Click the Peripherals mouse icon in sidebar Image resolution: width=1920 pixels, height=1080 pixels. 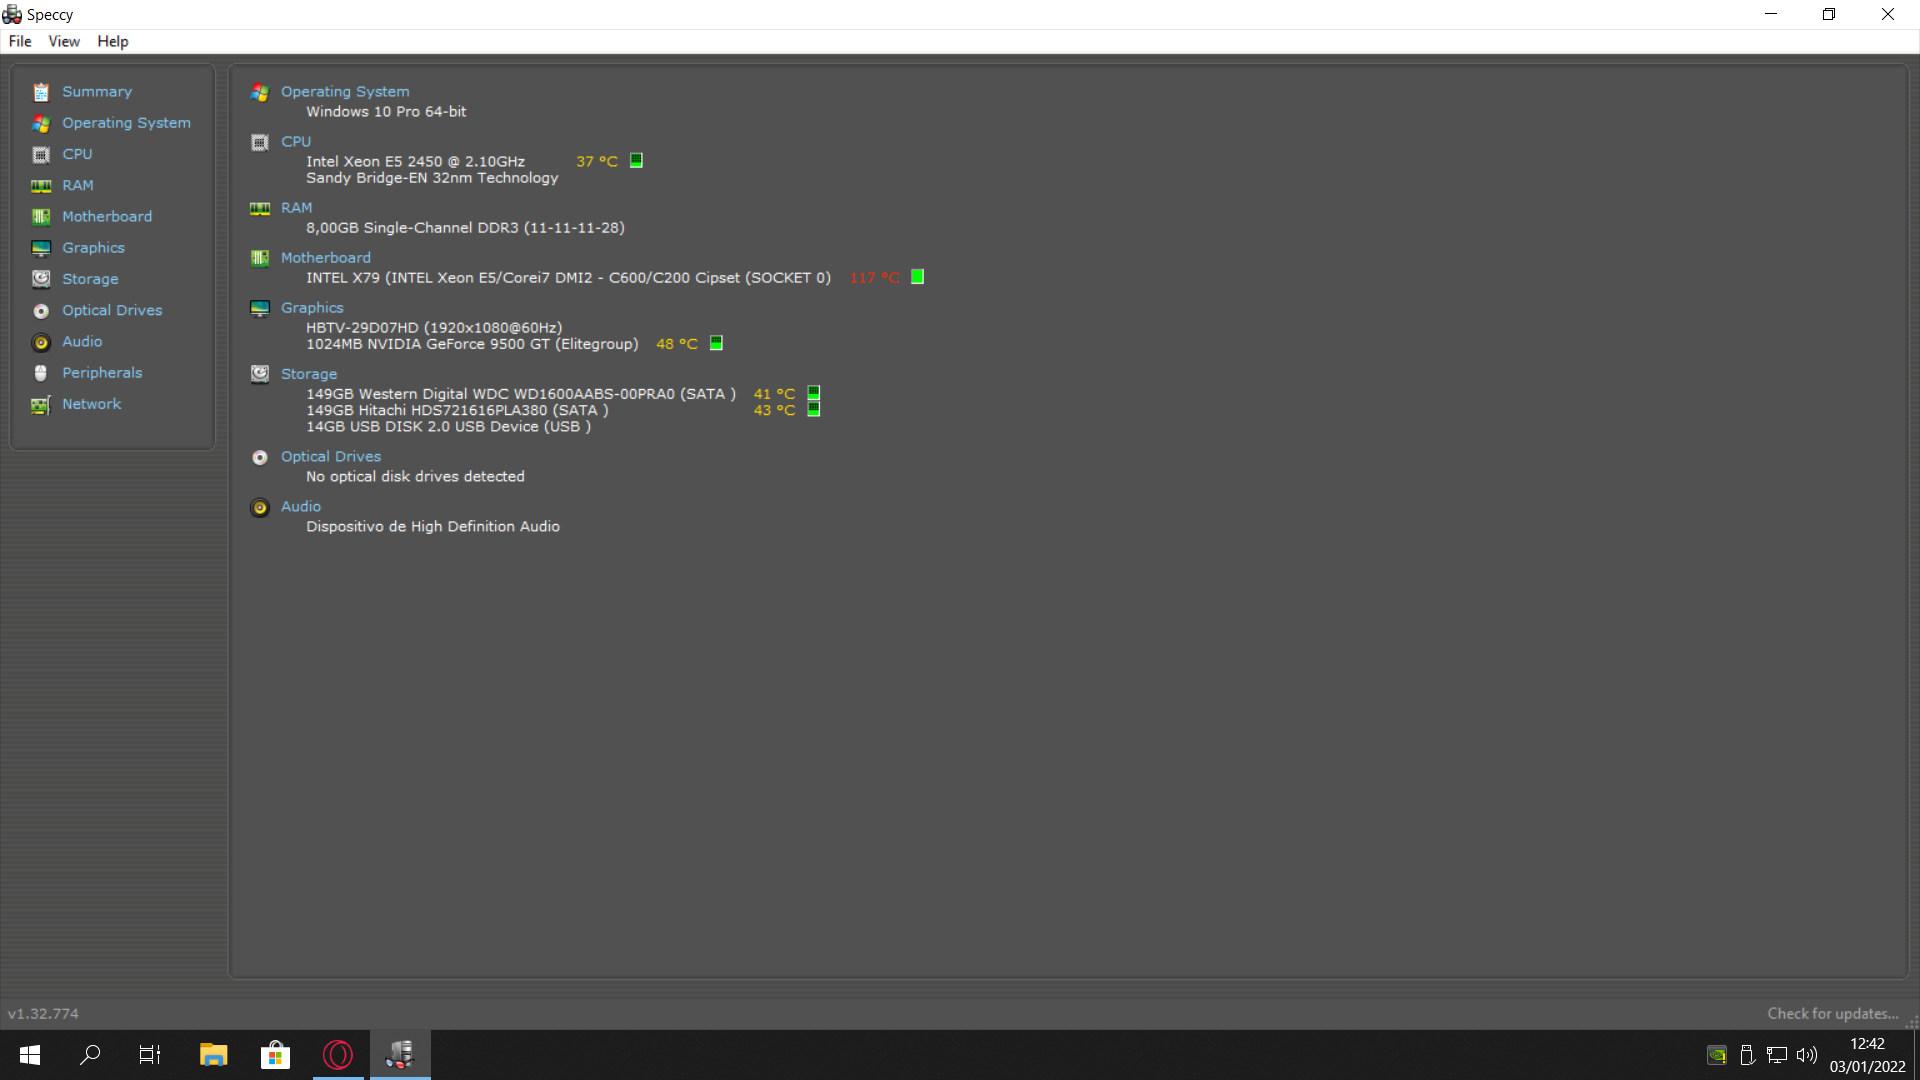pyautogui.click(x=41, y=373)
